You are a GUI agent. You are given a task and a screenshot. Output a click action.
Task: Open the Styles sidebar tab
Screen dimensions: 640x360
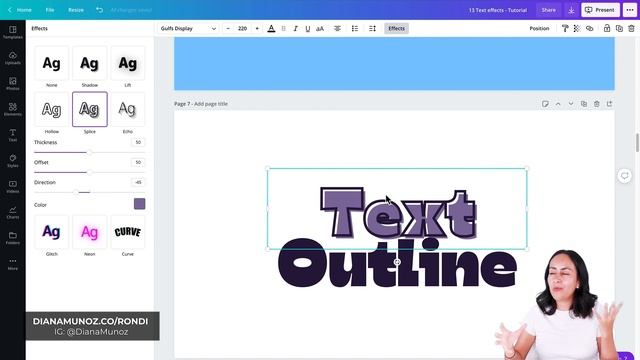point(13,161)
